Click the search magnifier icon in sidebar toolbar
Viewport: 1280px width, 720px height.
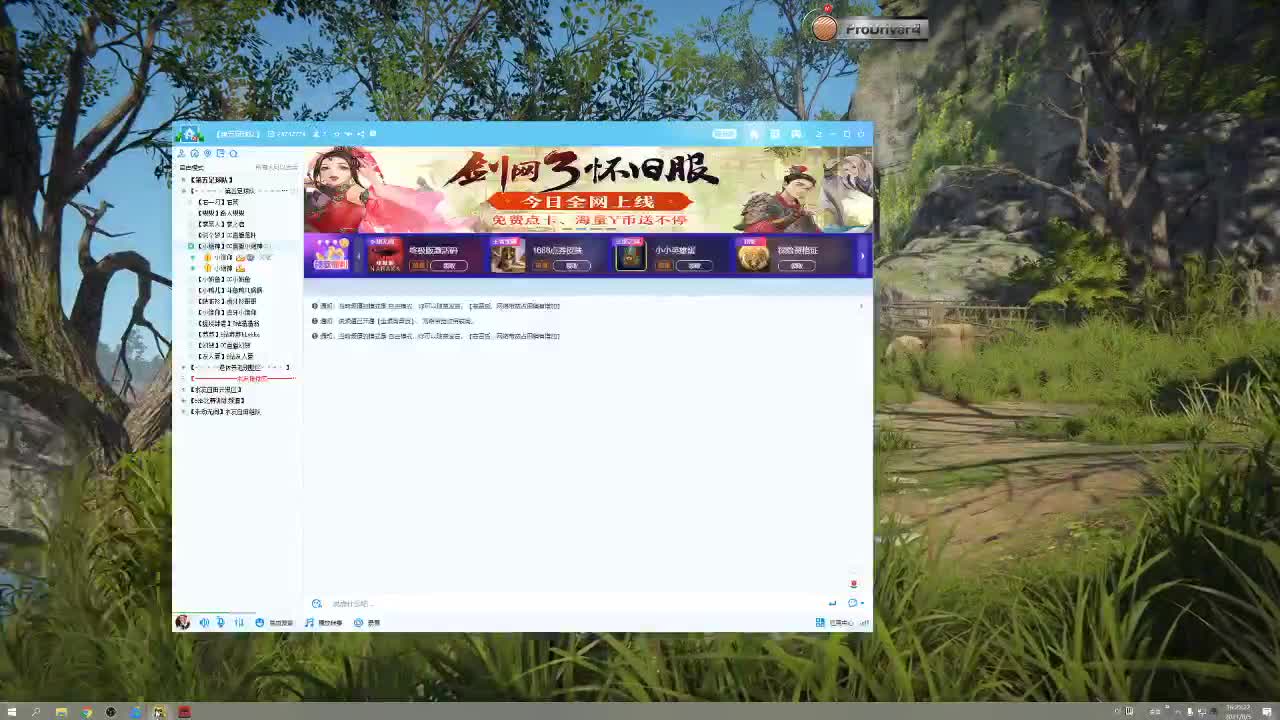pyautogui.click(x=233, y=153)
